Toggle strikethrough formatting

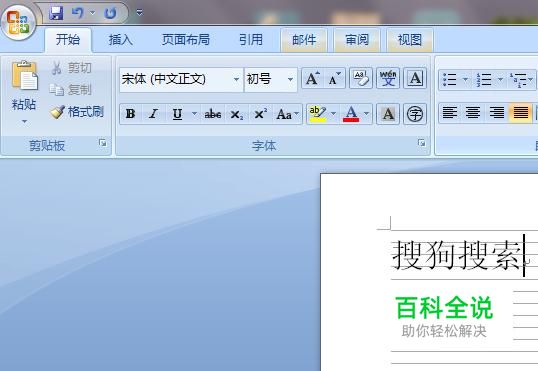pos(213,114)
